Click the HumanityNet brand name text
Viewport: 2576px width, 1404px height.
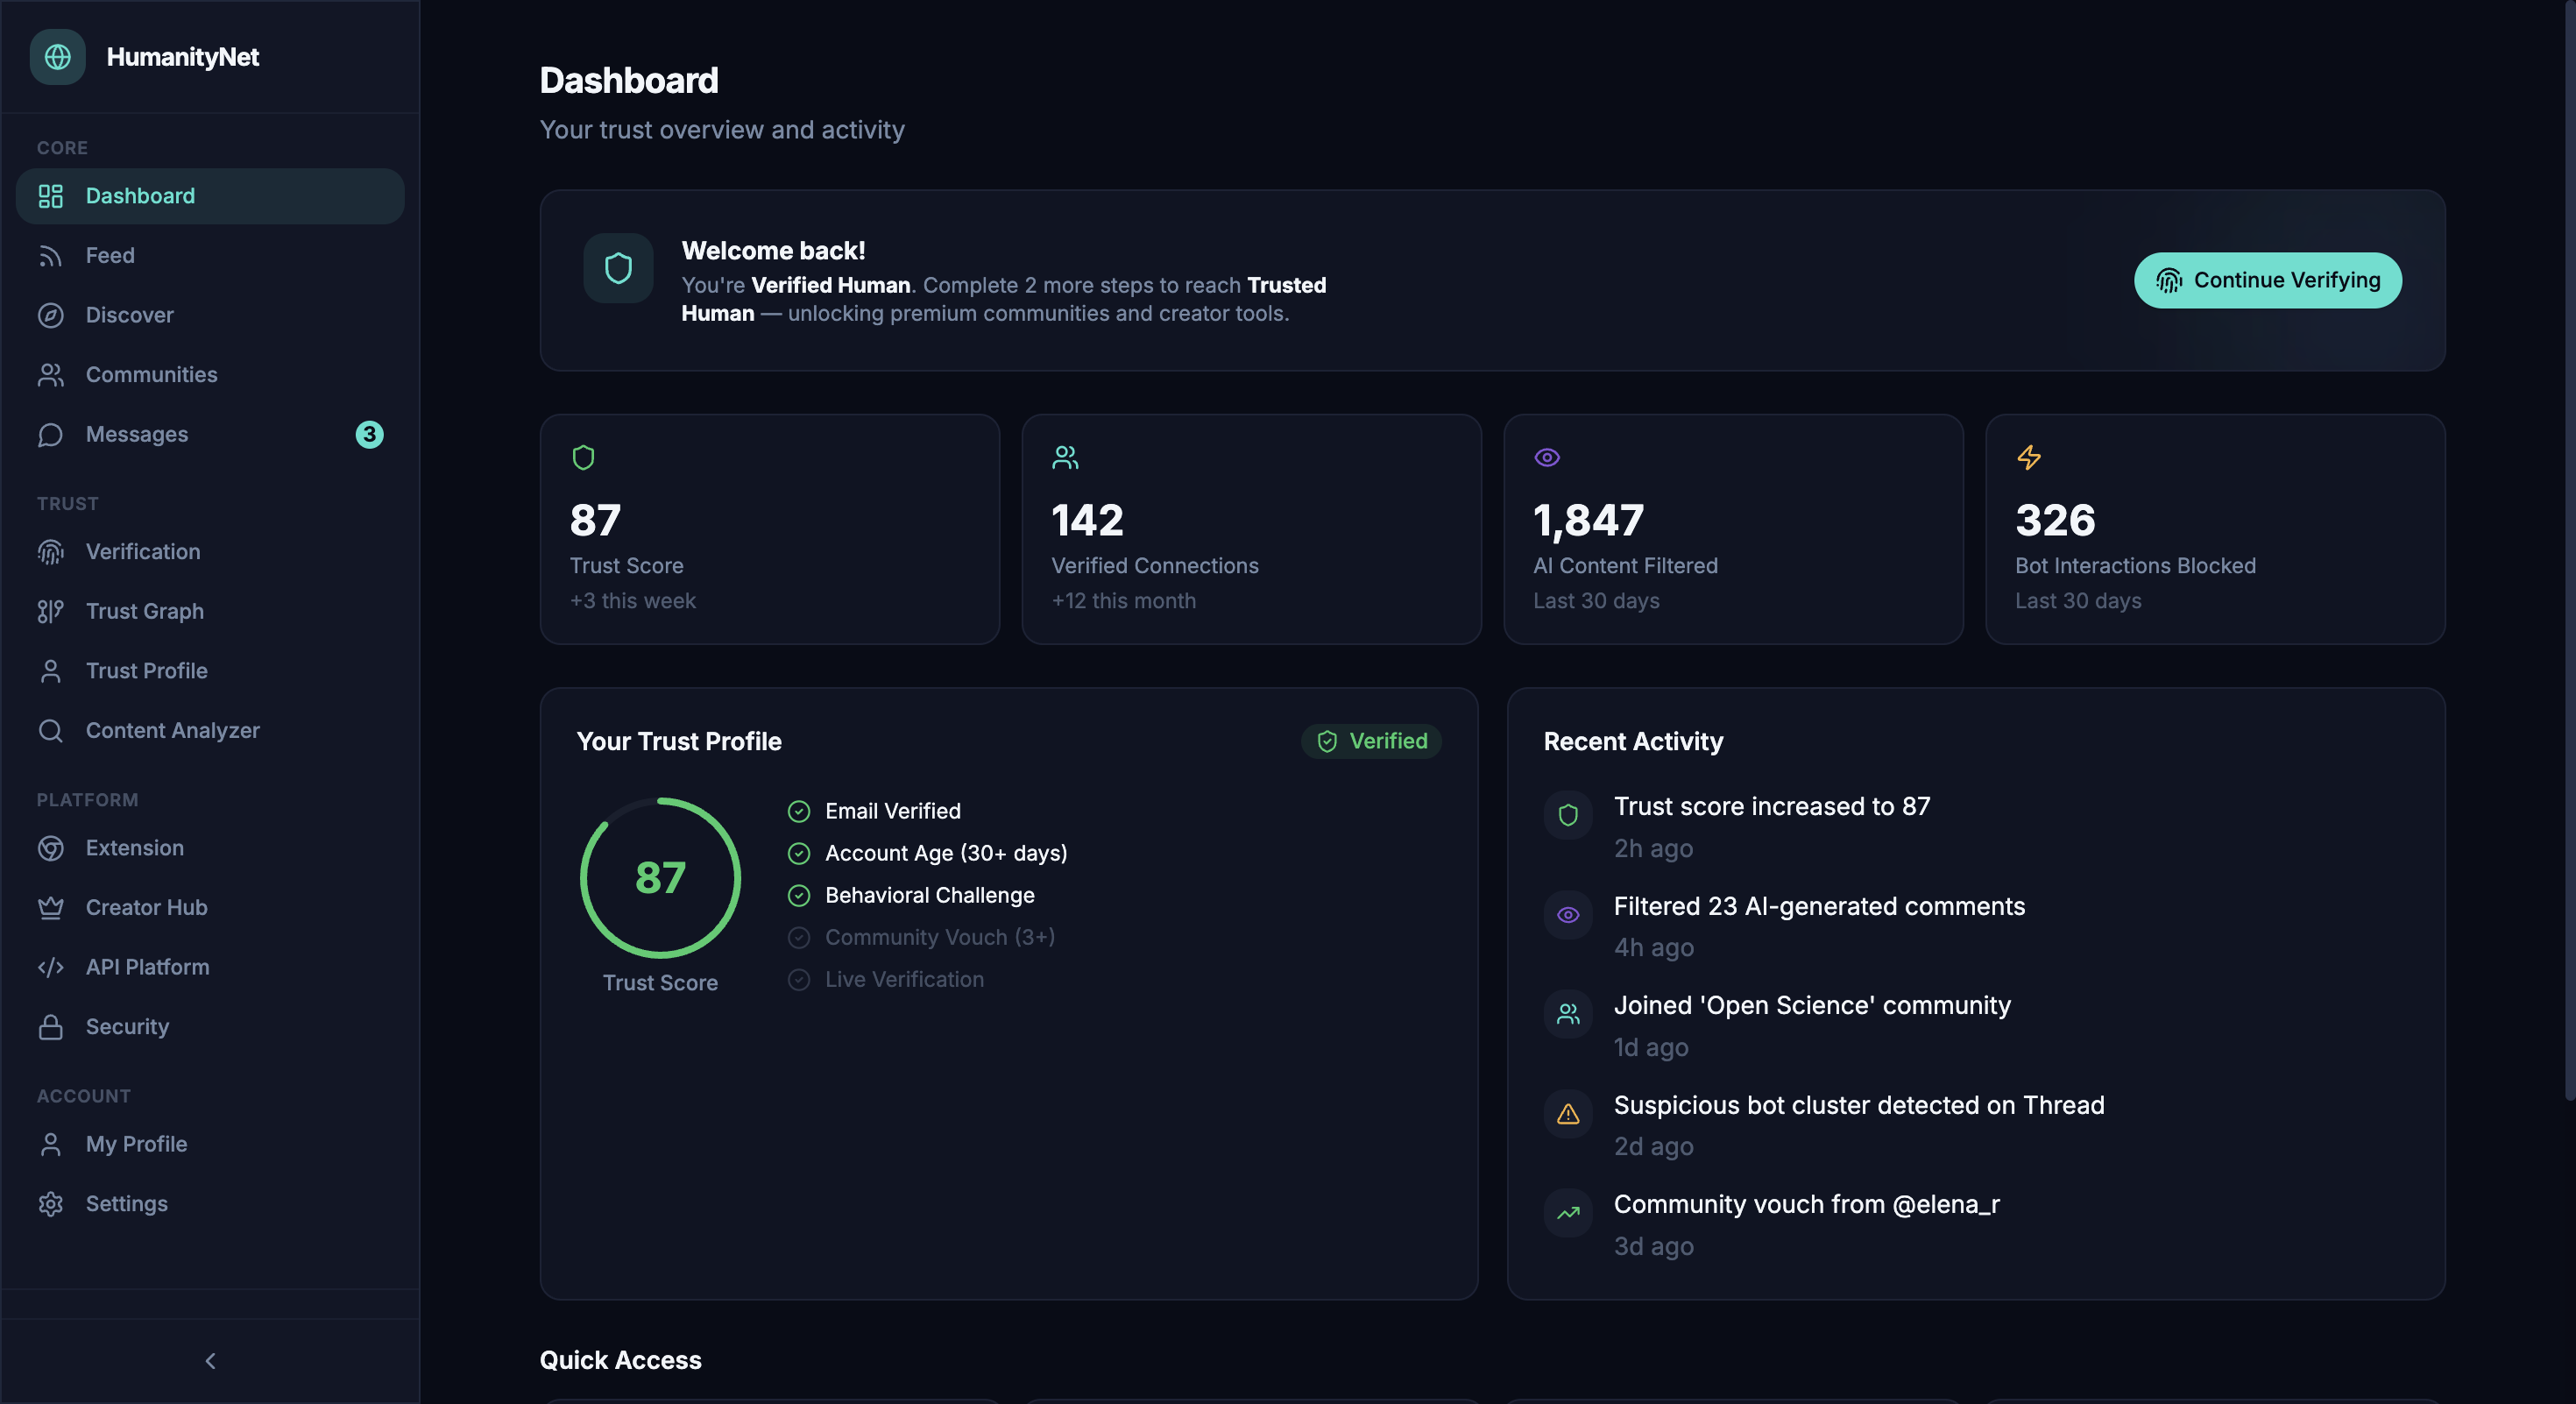tap(183, 57)
